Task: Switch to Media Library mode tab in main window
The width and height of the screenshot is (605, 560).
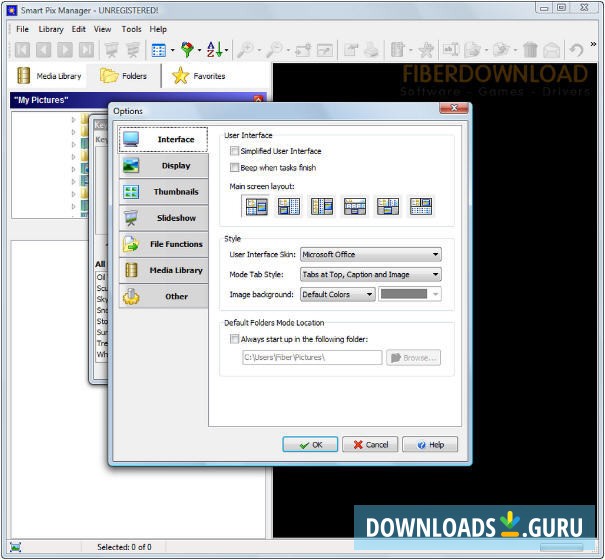Action: [x=49, y=76]
